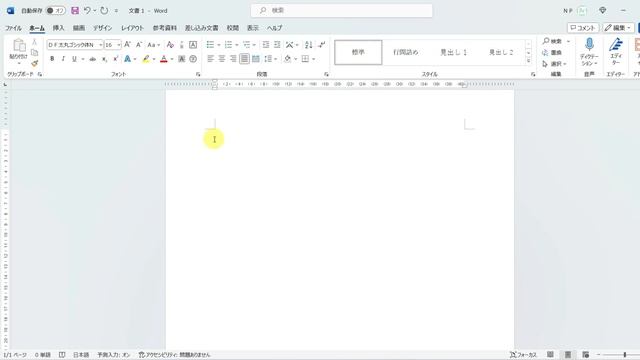This screenshot has width=640, height=360.
Task: Click the Copy icon in clipboard group
Action: pos(35,53)
